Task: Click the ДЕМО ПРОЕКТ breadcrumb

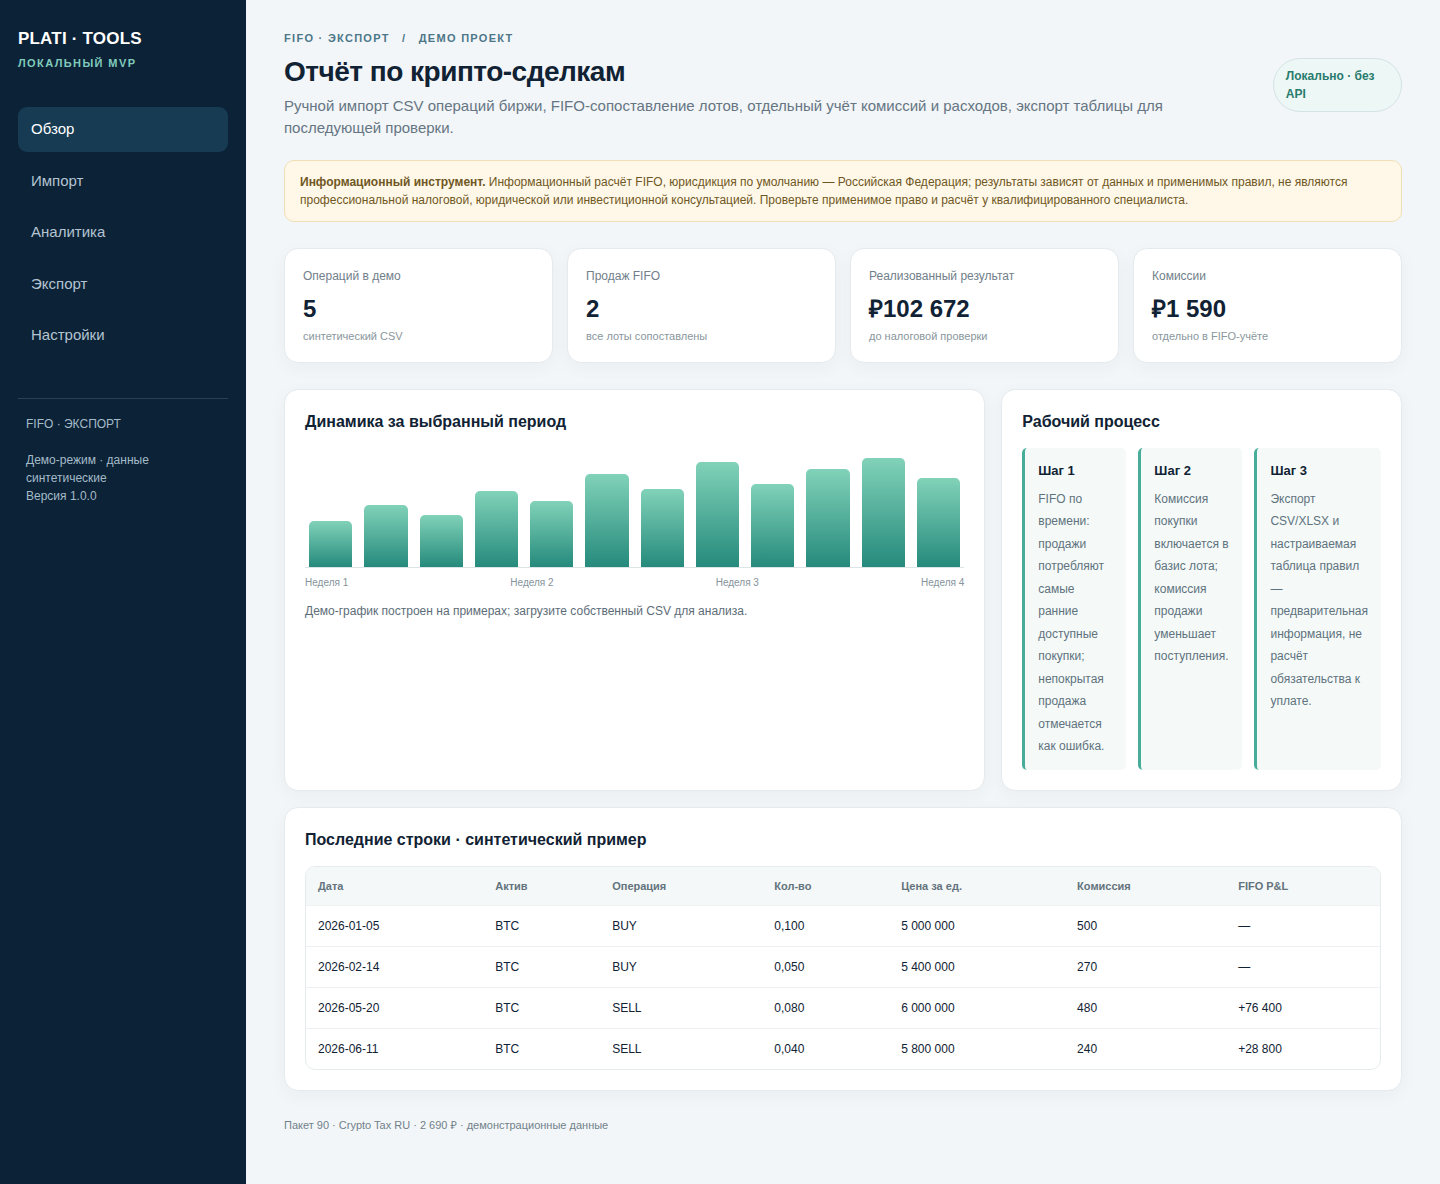Action: (466, 38)
